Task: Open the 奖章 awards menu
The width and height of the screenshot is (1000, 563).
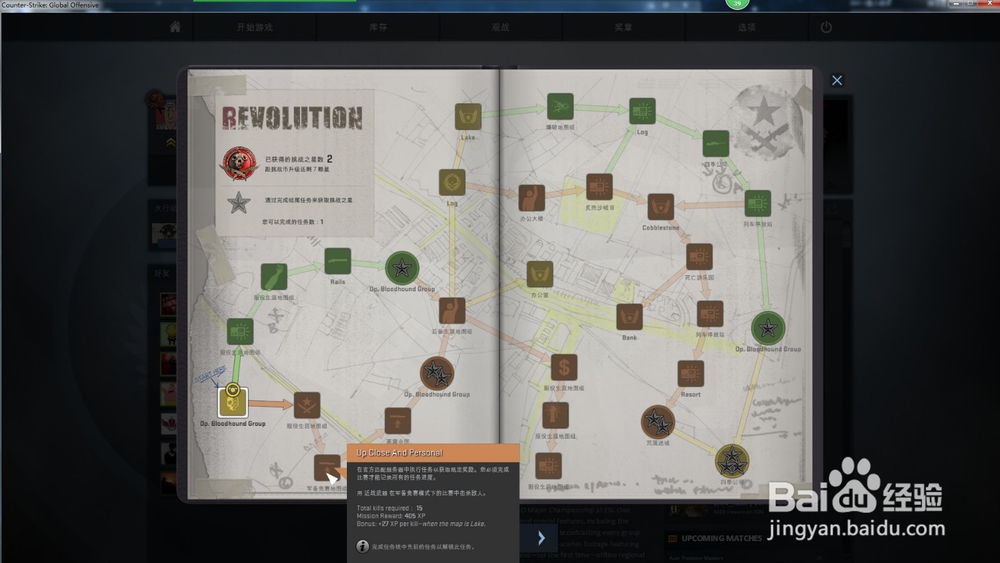Action: [x=623, y=27]
